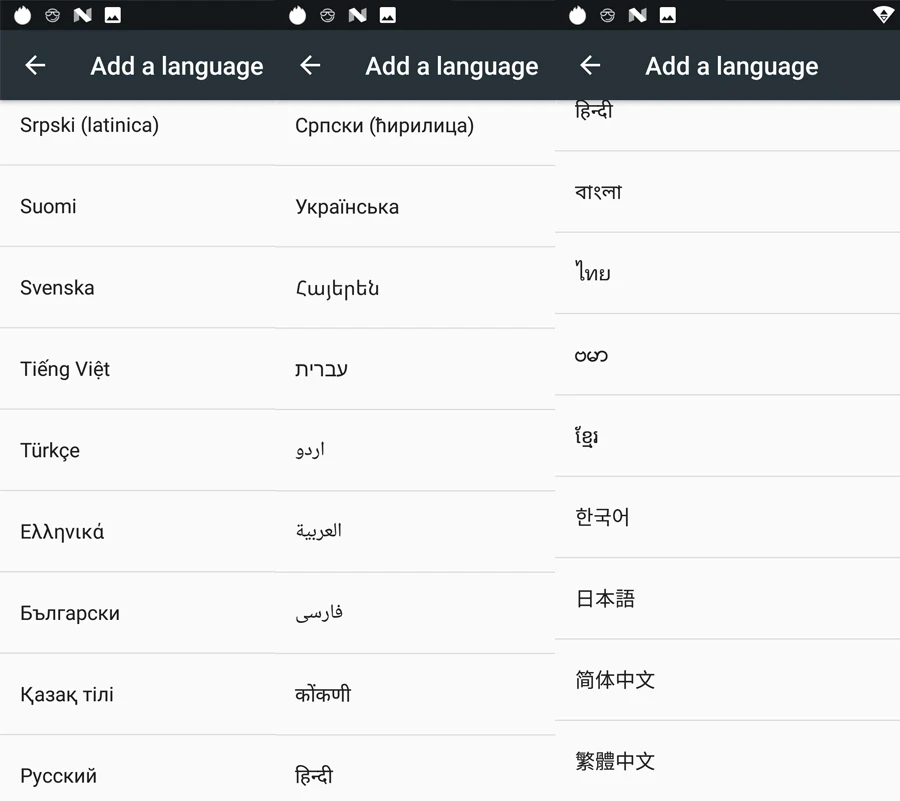Tap face notification icon above Srpski (latinica) screen

click(53, 15)
